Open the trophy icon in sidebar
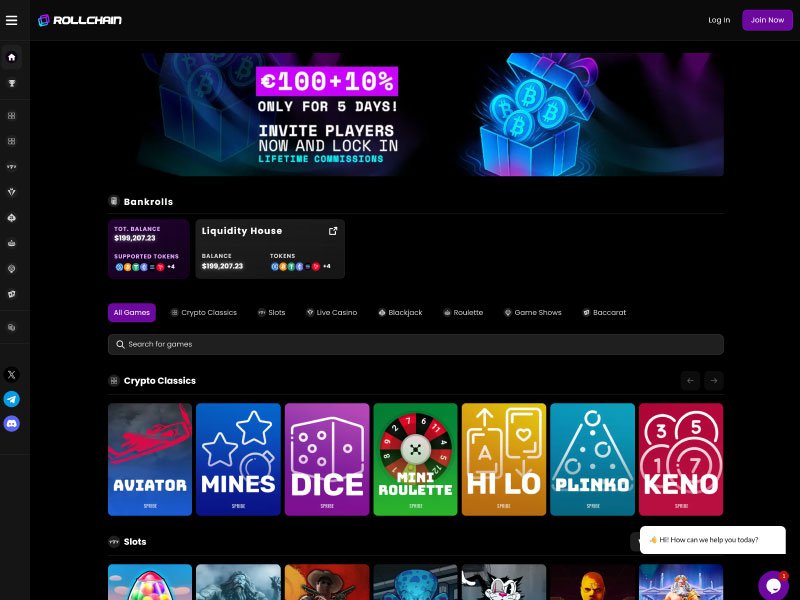This screenshot has width=800, height=600. click(x=12, y=83)
